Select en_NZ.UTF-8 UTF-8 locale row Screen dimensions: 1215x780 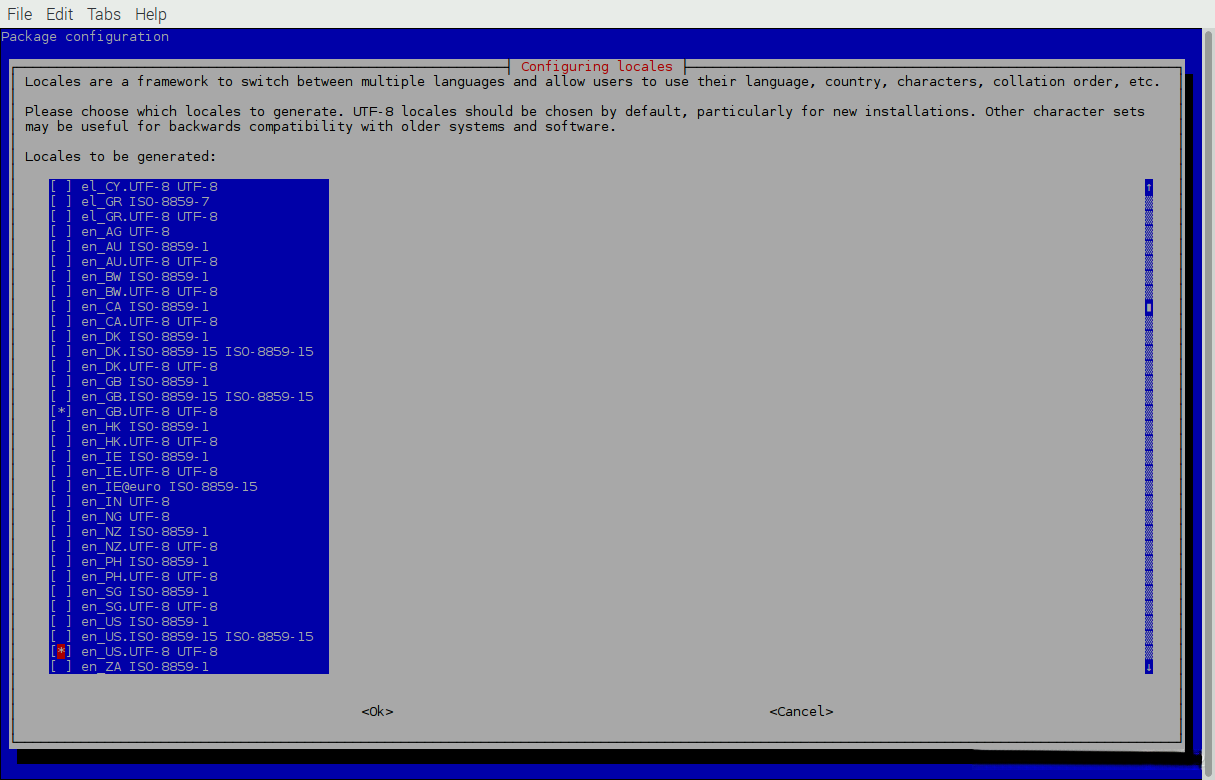[x=189, y=547]
